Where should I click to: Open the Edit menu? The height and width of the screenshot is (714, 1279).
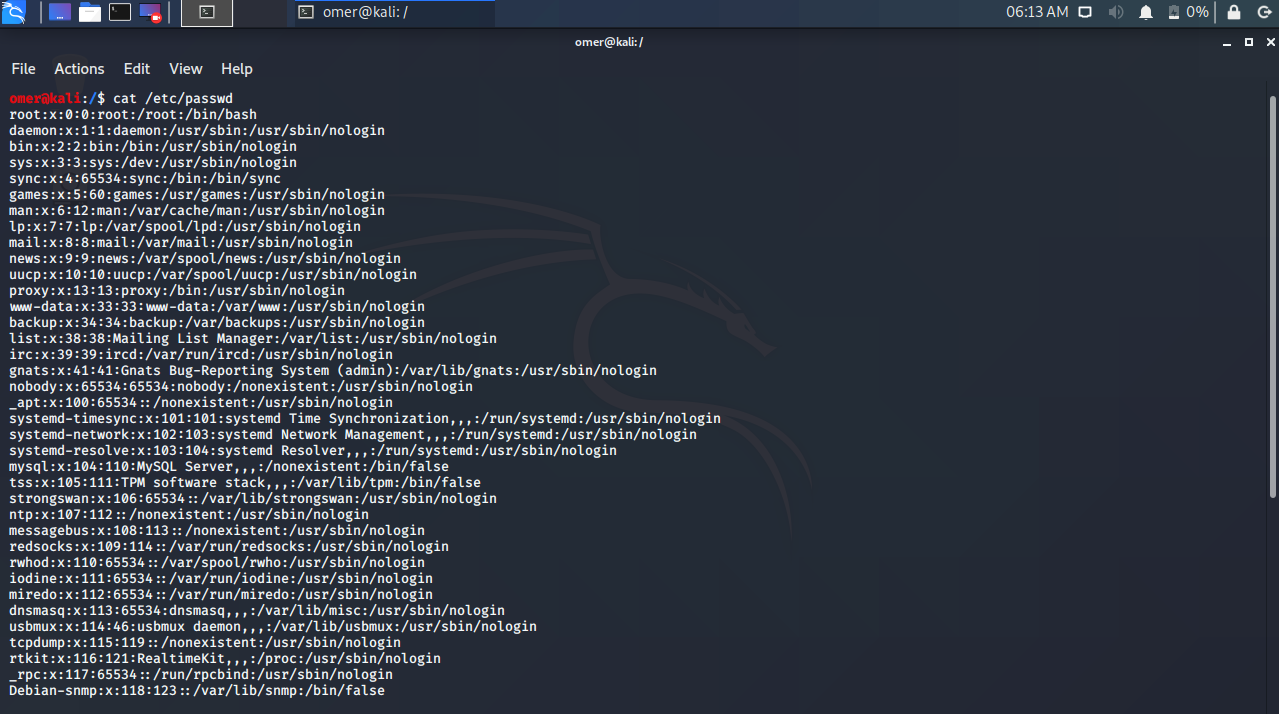pyautogui.click(x=137, y=69)
